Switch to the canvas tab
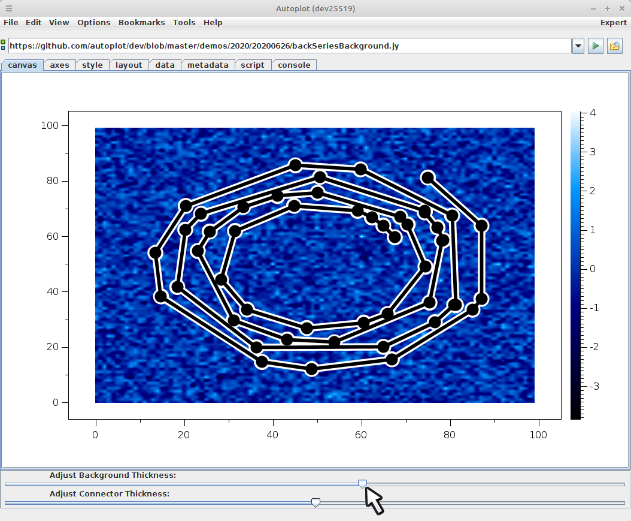The image size is (631, 521). point(23,65)
